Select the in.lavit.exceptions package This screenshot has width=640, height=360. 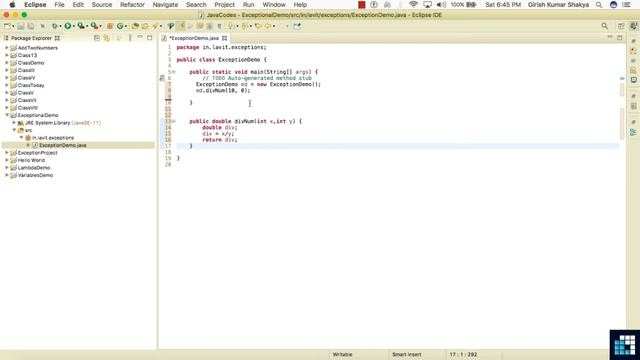coord(53,138)
